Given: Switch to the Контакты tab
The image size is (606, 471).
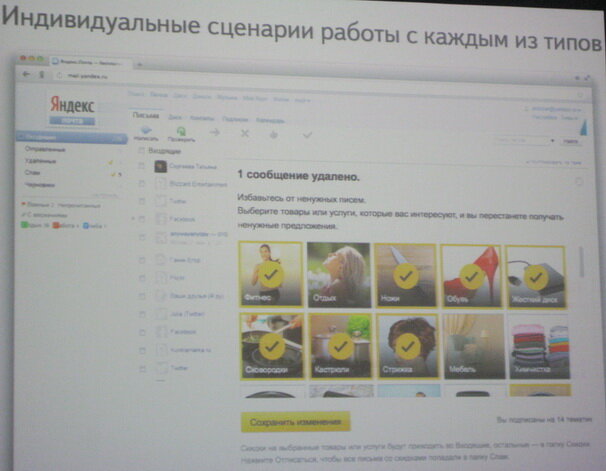Looking at the screenshot, I should (x=202, y=118).
